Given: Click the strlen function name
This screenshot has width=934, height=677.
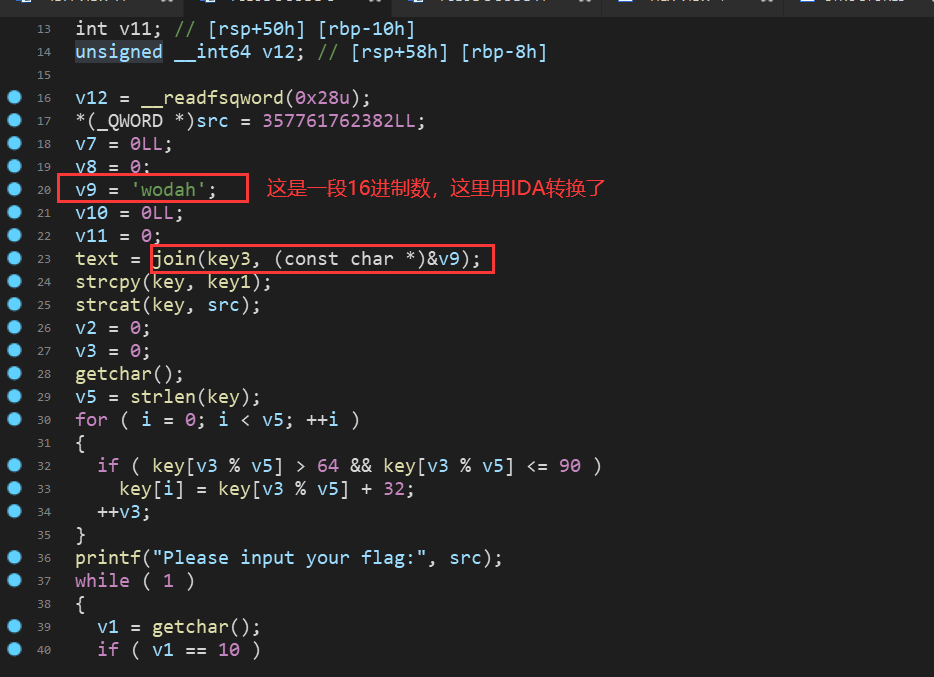Looking at the screenshot, I should click(163, 397).
